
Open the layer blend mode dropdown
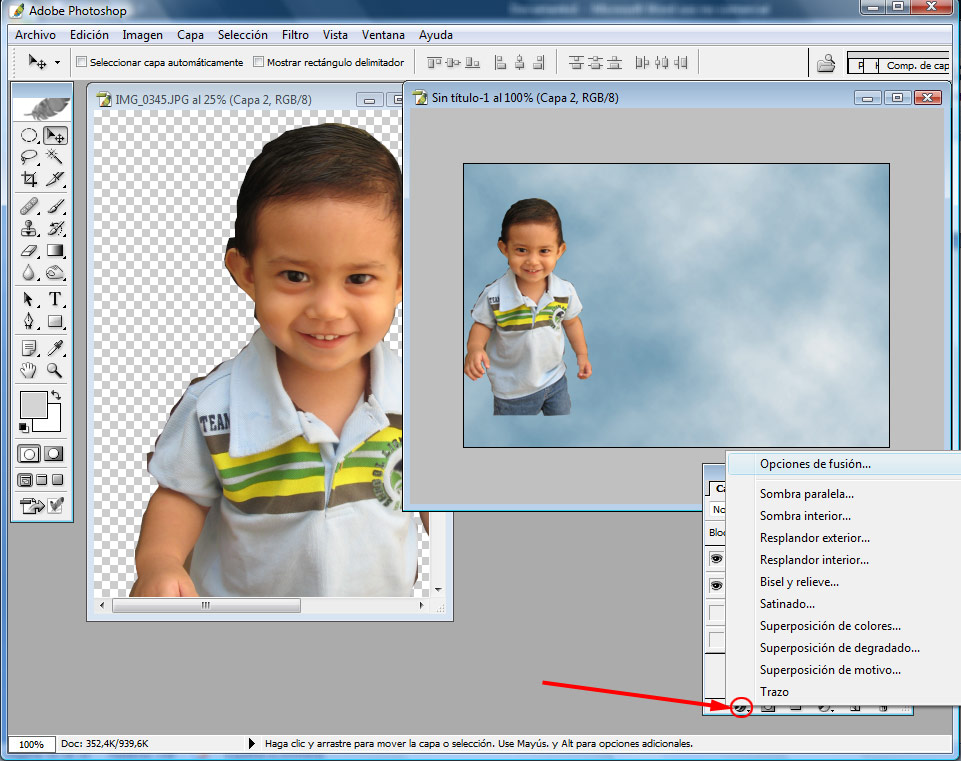718,509
